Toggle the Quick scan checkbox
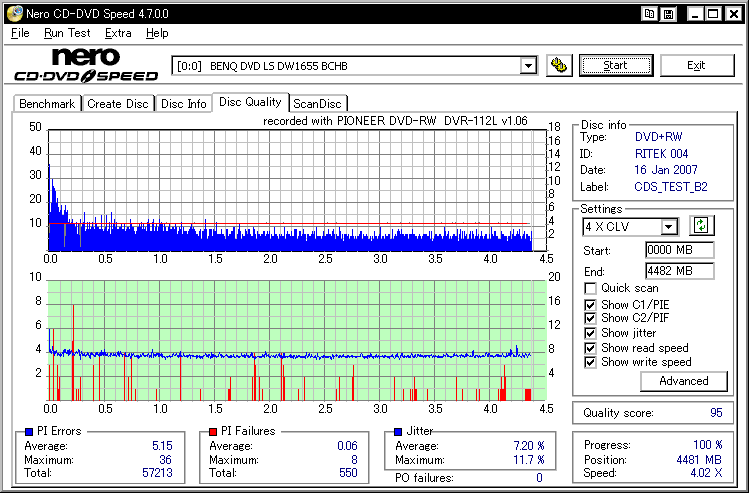This screenshot has height=493, width=749. pos(590,289)
